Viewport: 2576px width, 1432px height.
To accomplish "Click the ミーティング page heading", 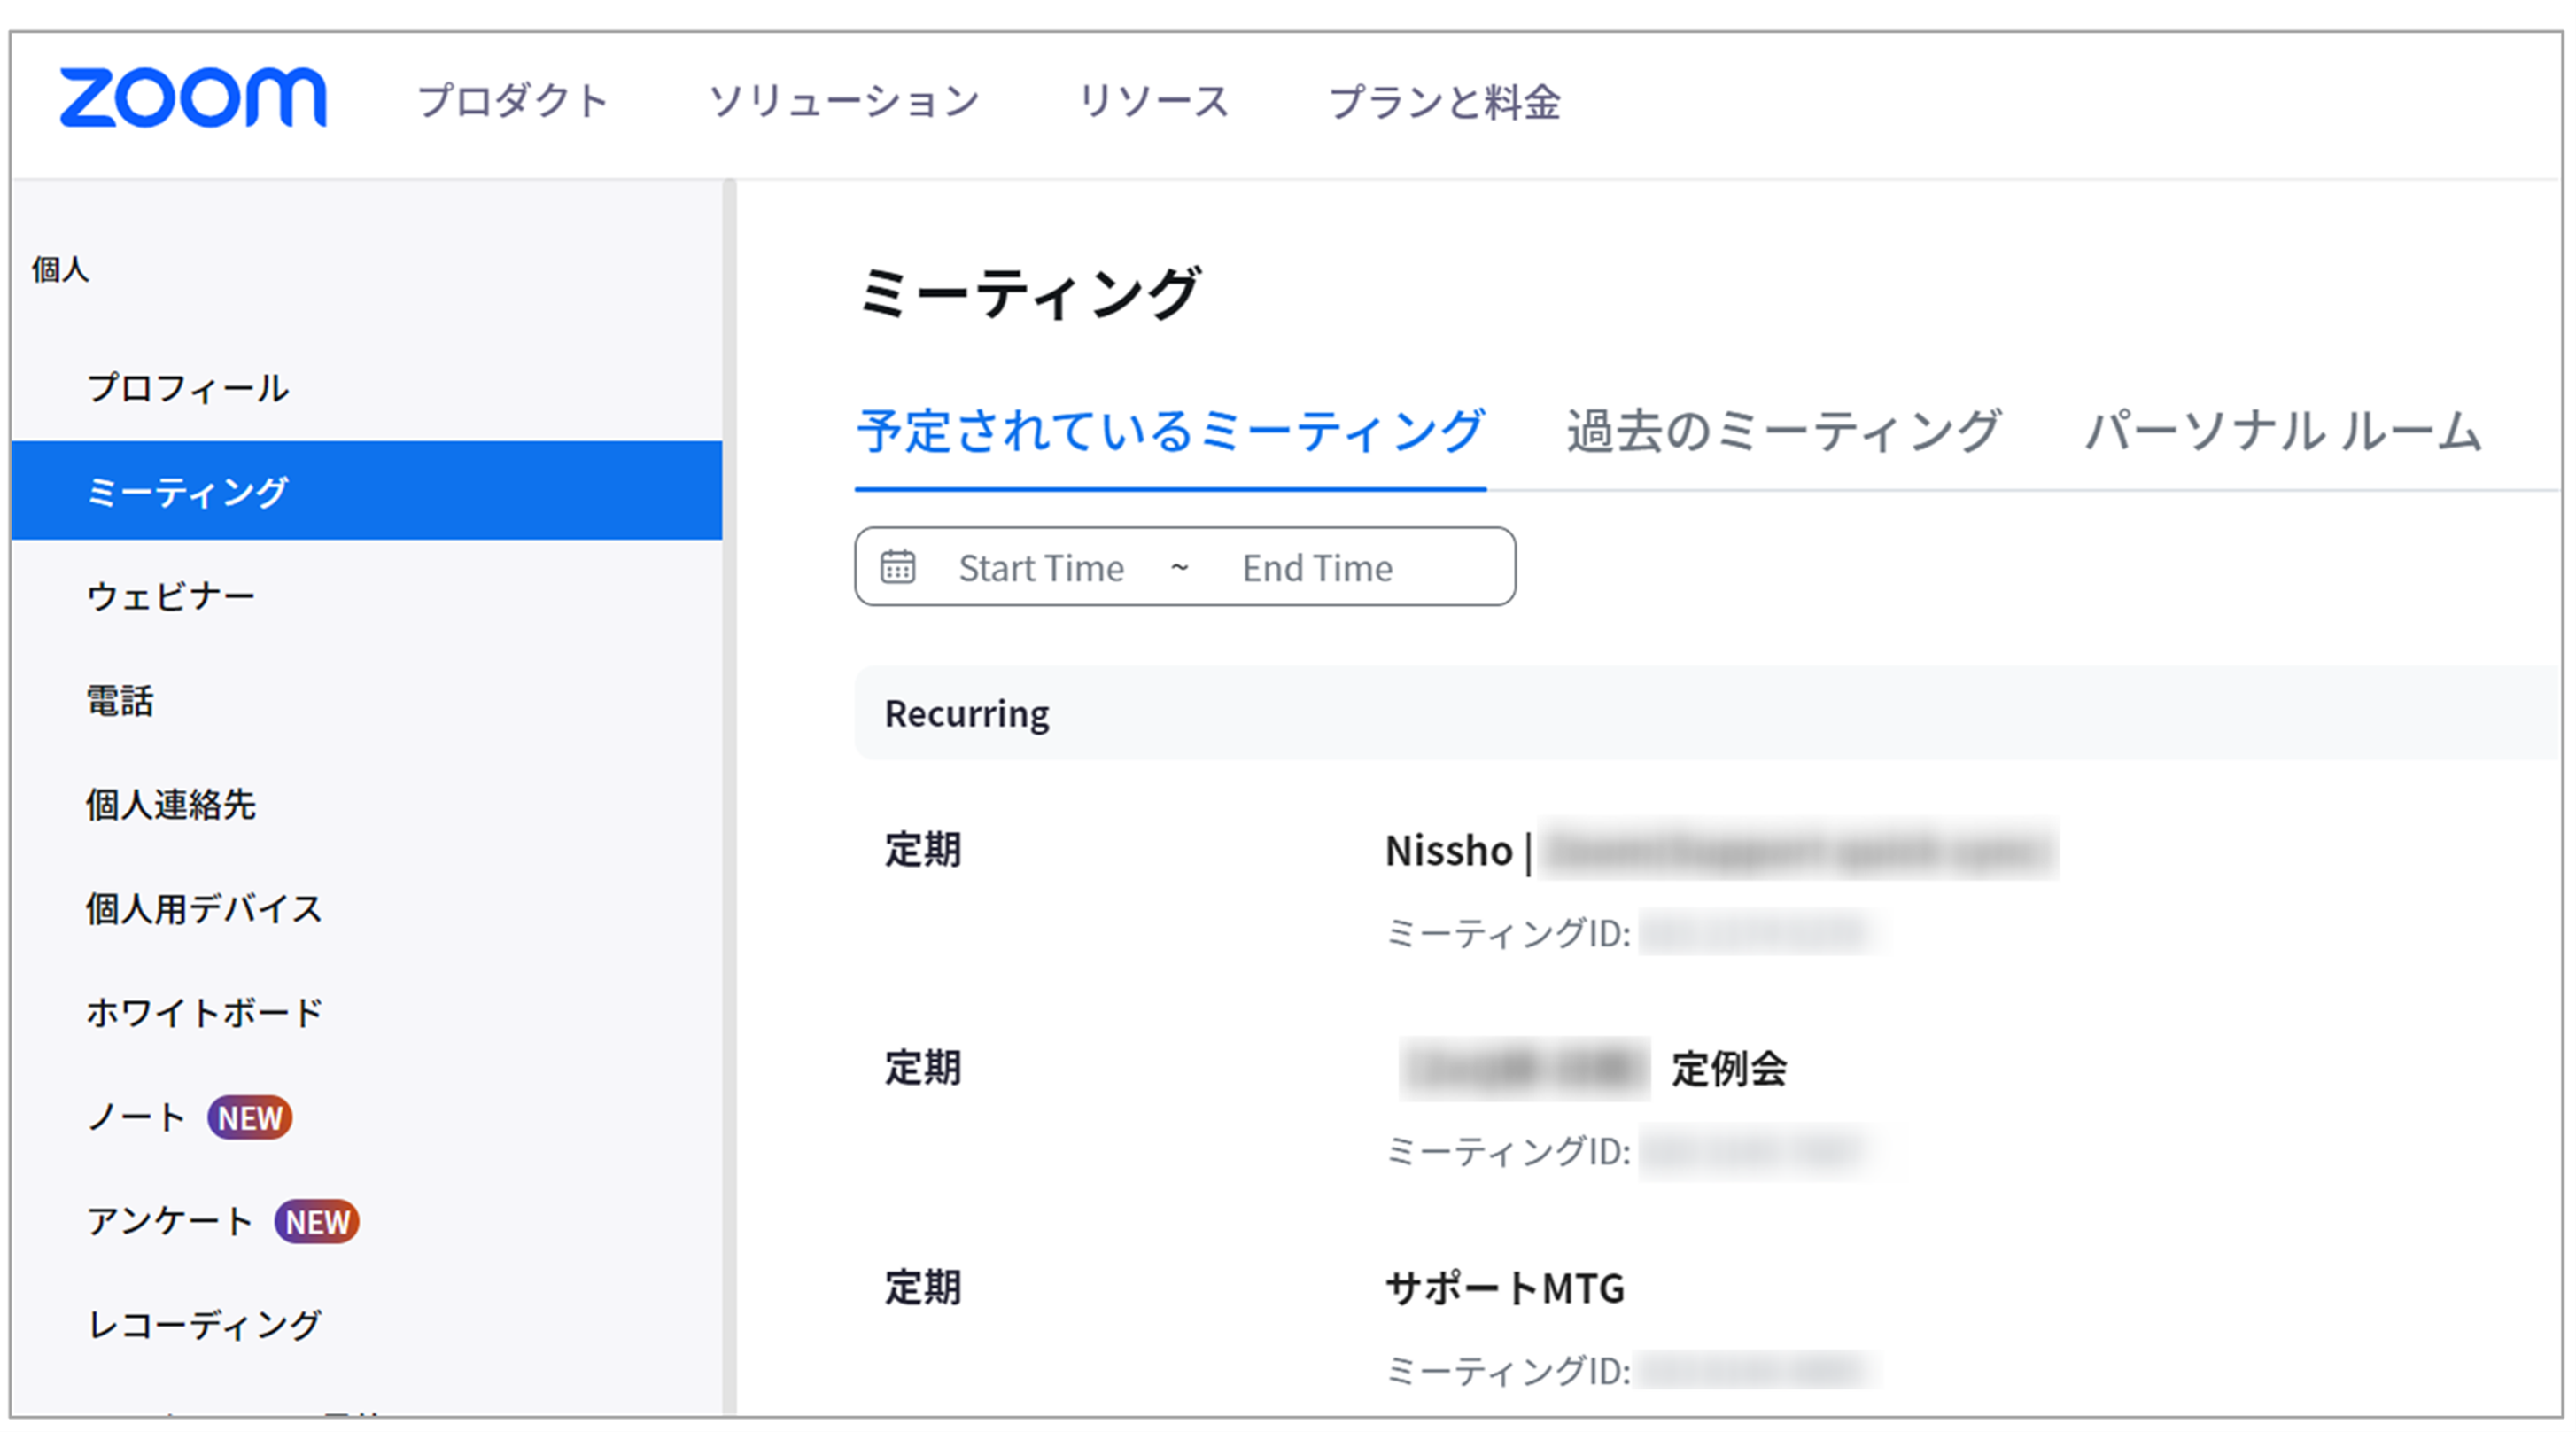I will tap(1029, 293).
